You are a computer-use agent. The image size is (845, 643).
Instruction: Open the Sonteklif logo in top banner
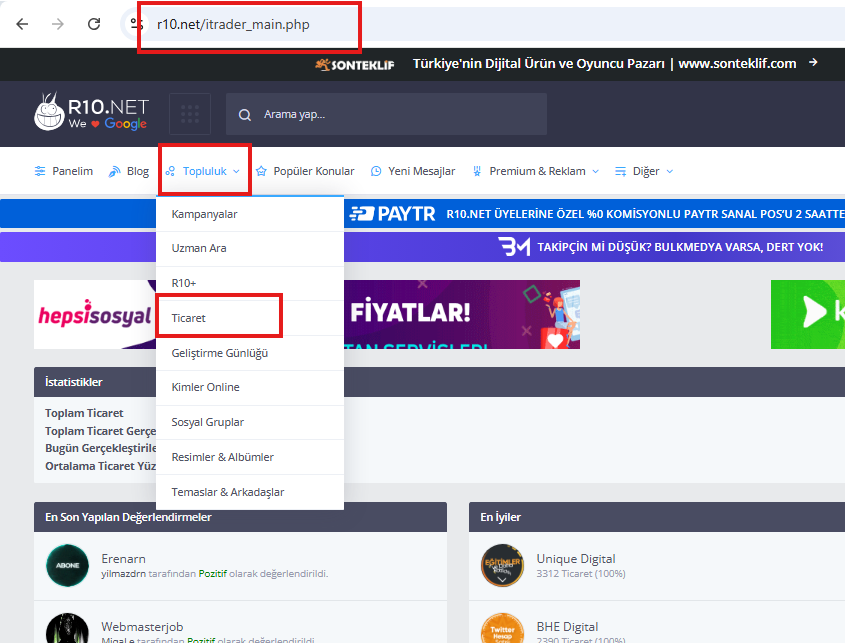tap(355, 65)
